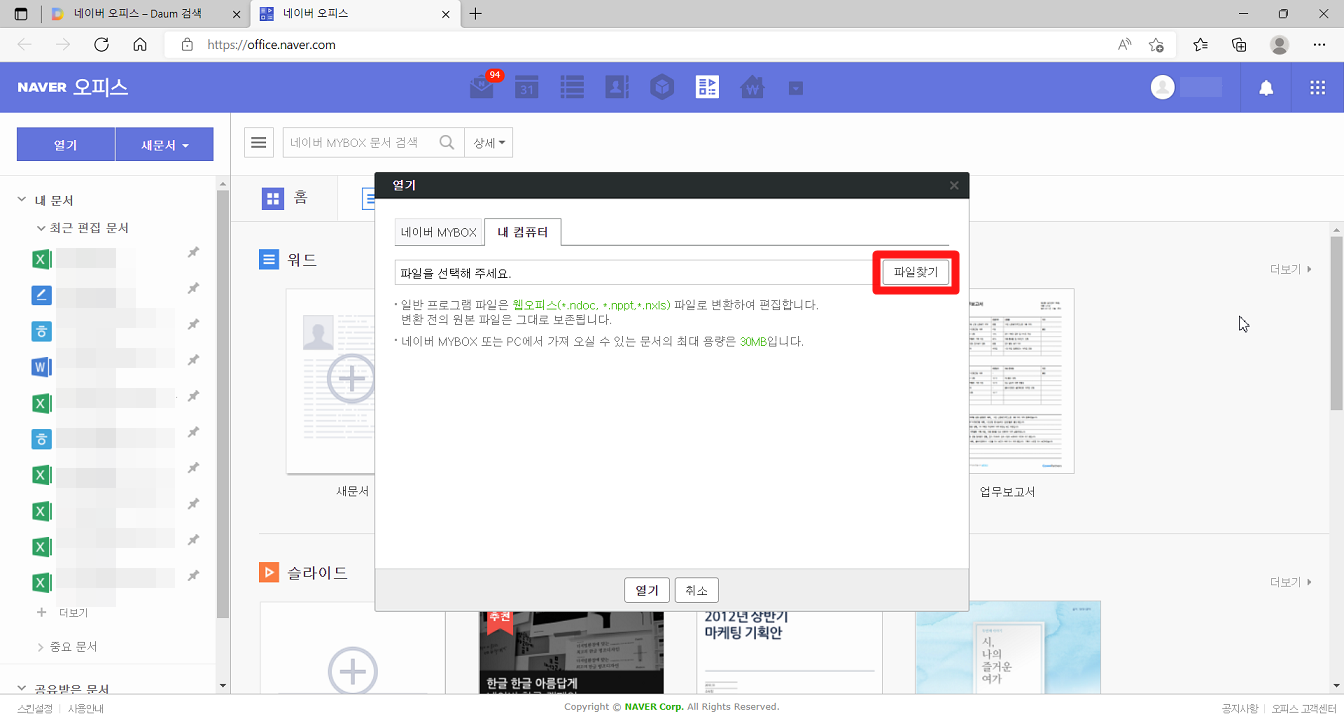The height and width of the screenshot is (721, 1344).
Task: Open Naver Mail with 94 badge
Action: [x=483, y=88]
